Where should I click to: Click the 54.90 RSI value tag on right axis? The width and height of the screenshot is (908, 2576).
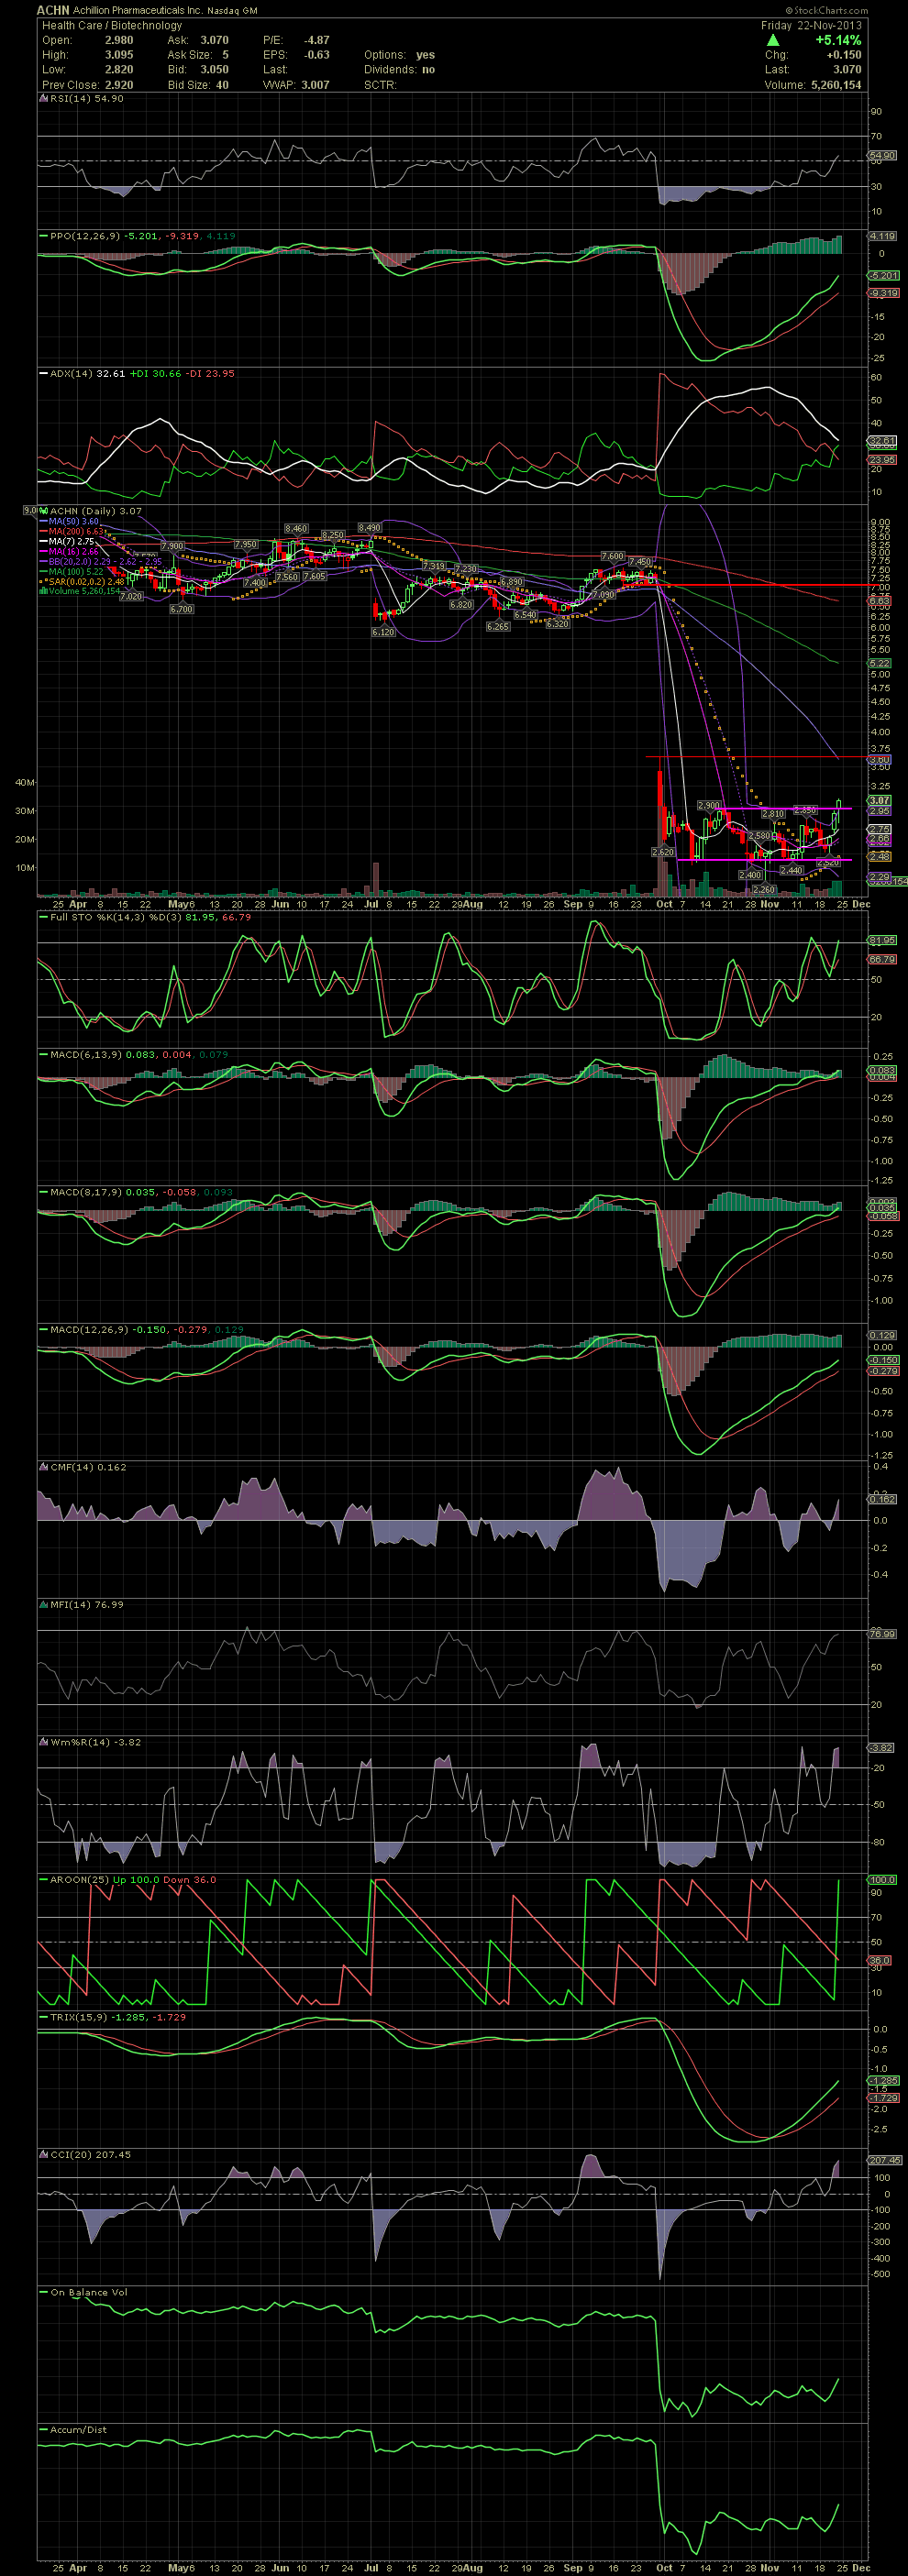click(882, 156)
